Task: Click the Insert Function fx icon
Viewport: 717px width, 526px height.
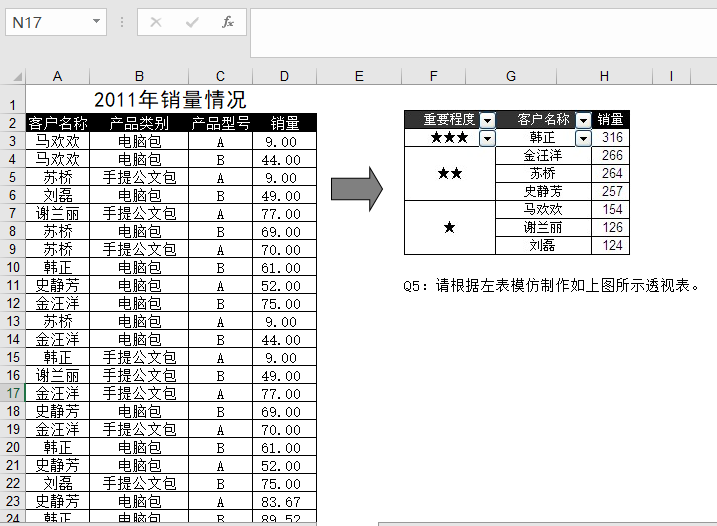Action: [x=227, y=22]
